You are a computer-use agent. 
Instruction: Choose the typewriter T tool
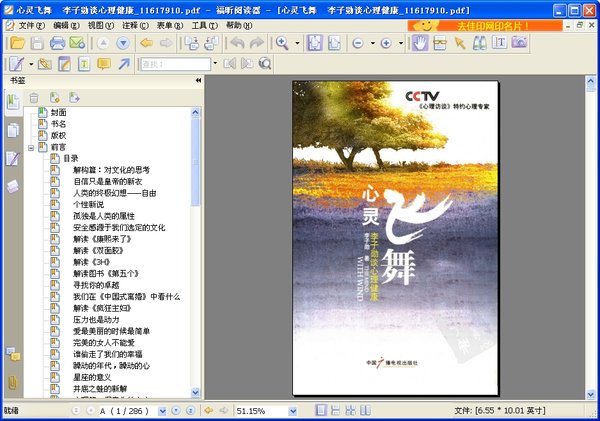(499, 42)
